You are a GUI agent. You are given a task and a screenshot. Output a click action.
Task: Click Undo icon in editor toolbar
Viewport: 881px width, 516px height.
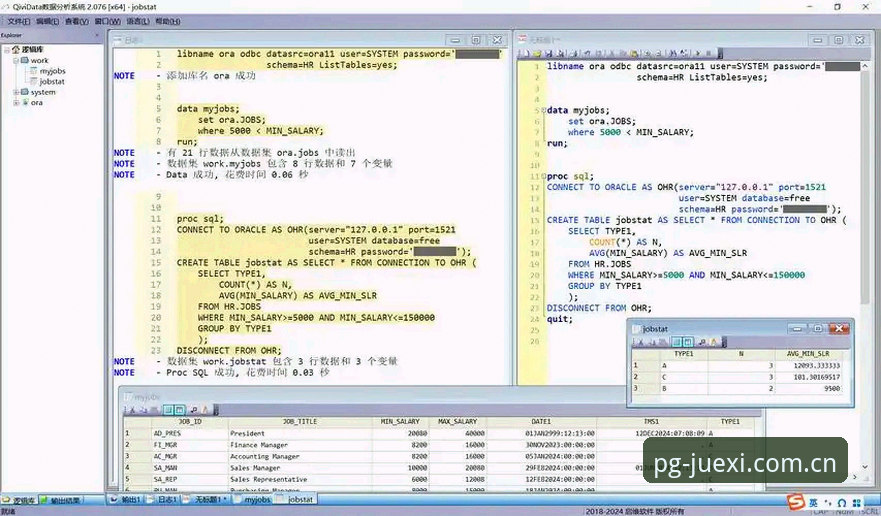(x=587, y=53)
